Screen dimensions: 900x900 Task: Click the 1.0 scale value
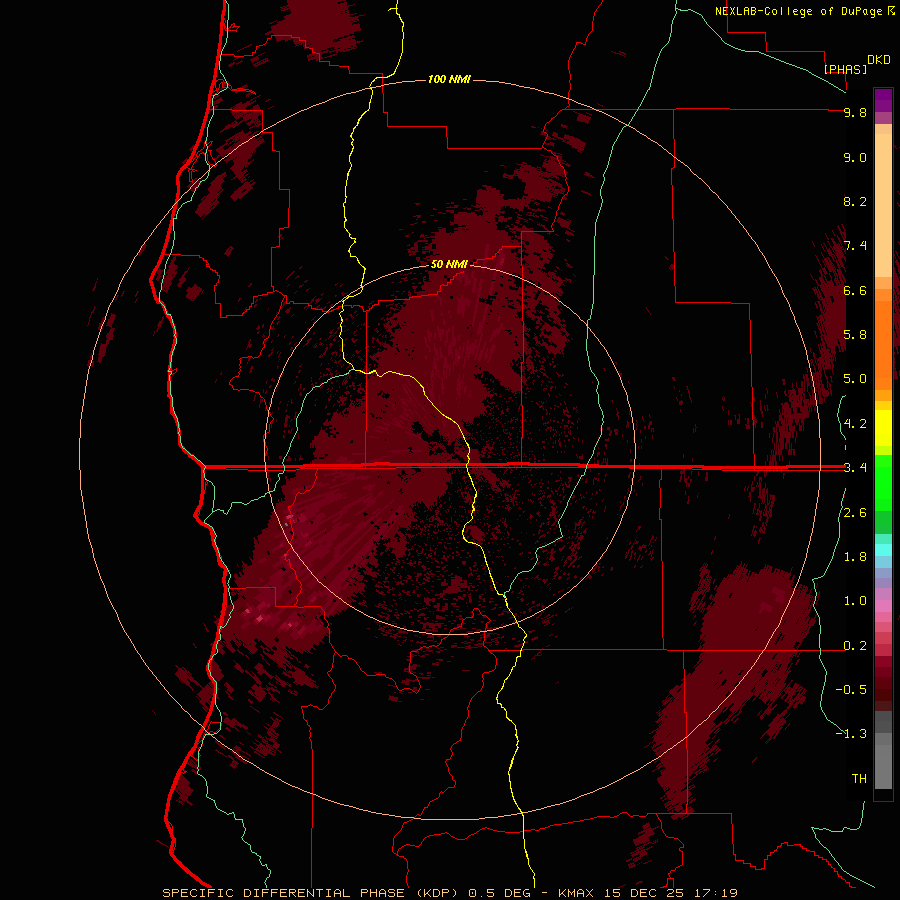click(x=855, y=601)
